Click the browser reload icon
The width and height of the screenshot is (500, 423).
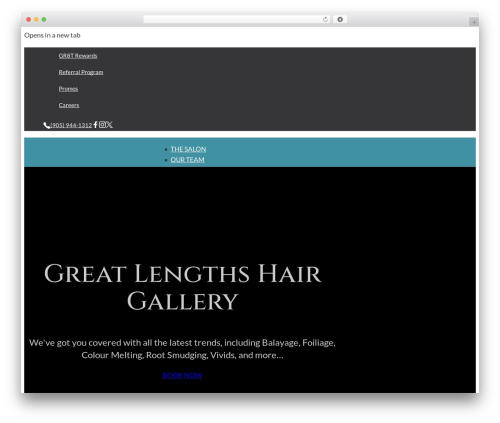pyautogui.click(x=325, y=19)
